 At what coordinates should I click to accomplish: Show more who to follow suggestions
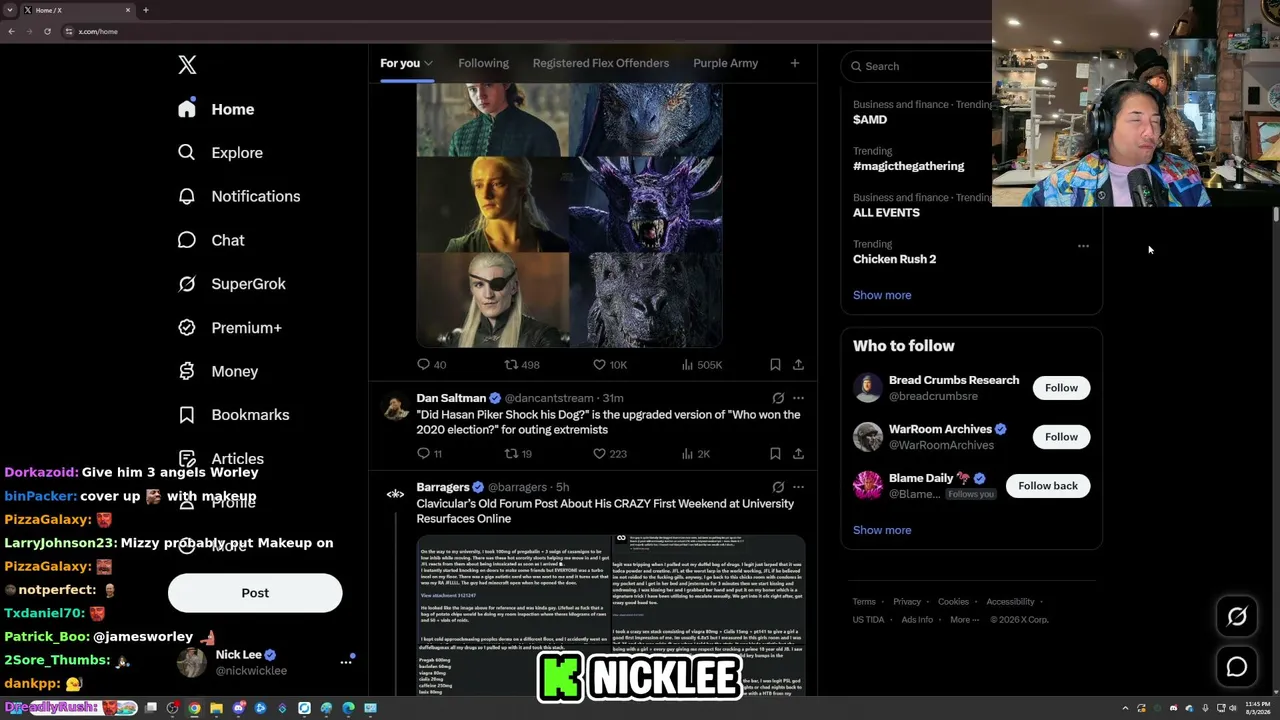tap(882, 530)
